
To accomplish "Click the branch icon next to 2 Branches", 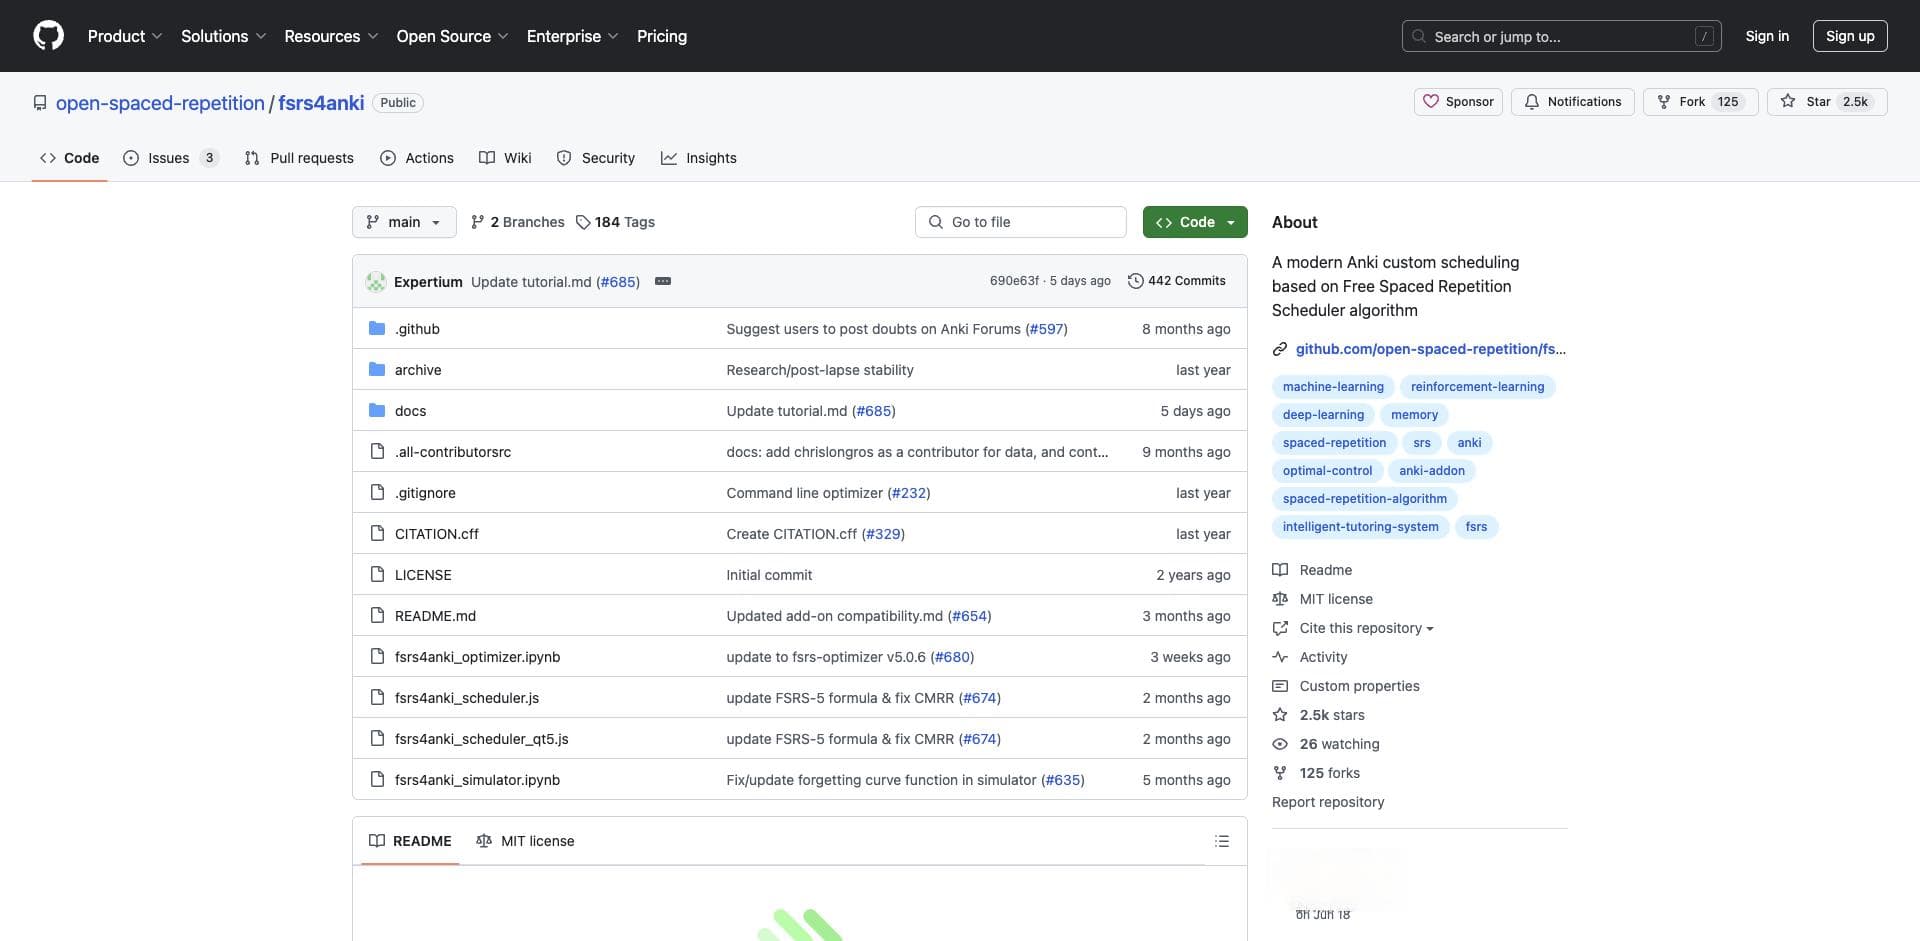I will [478, 222].
